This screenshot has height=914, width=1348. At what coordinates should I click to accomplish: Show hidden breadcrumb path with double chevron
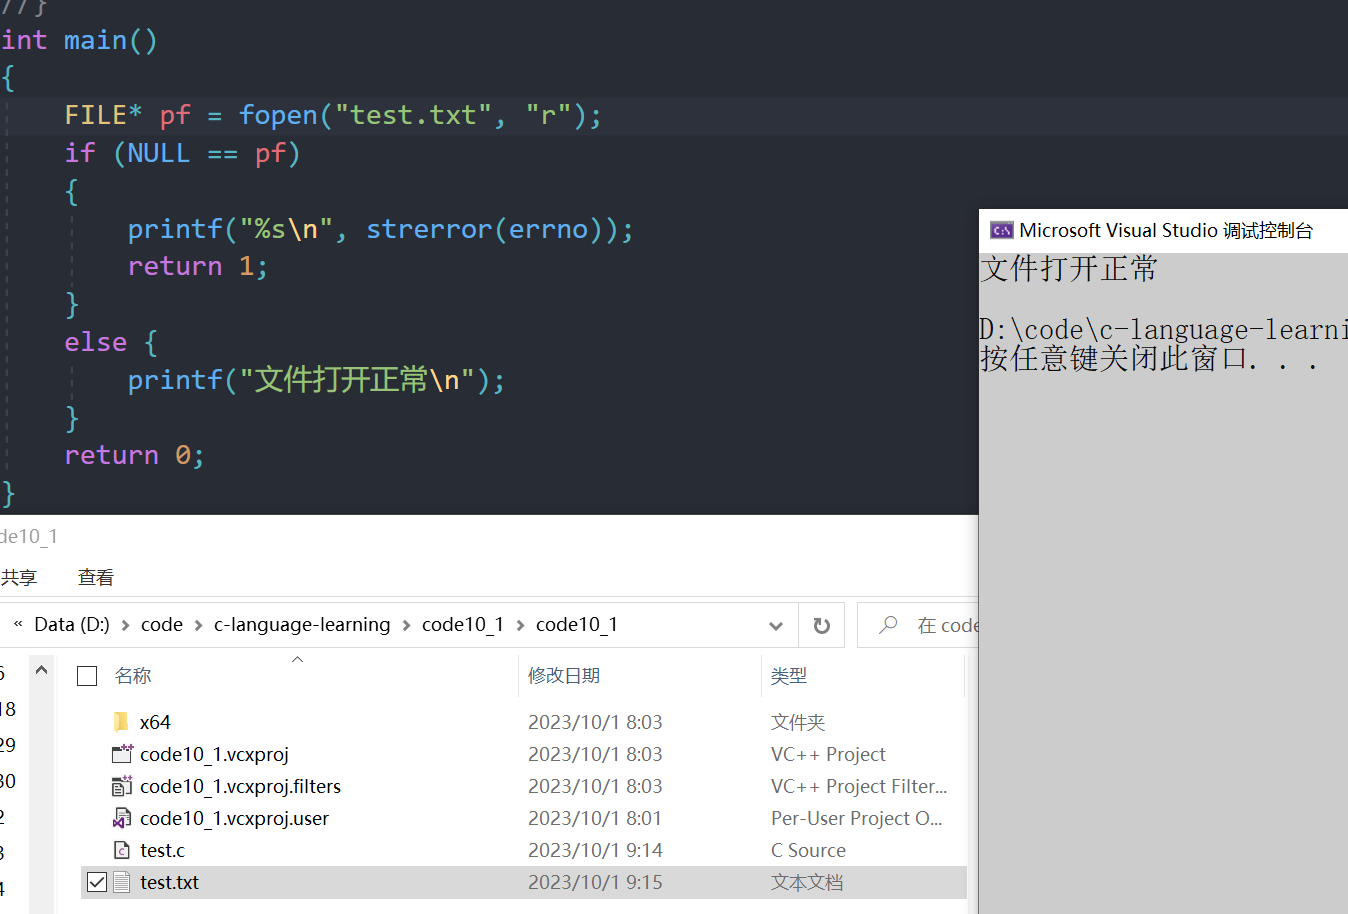18,624
